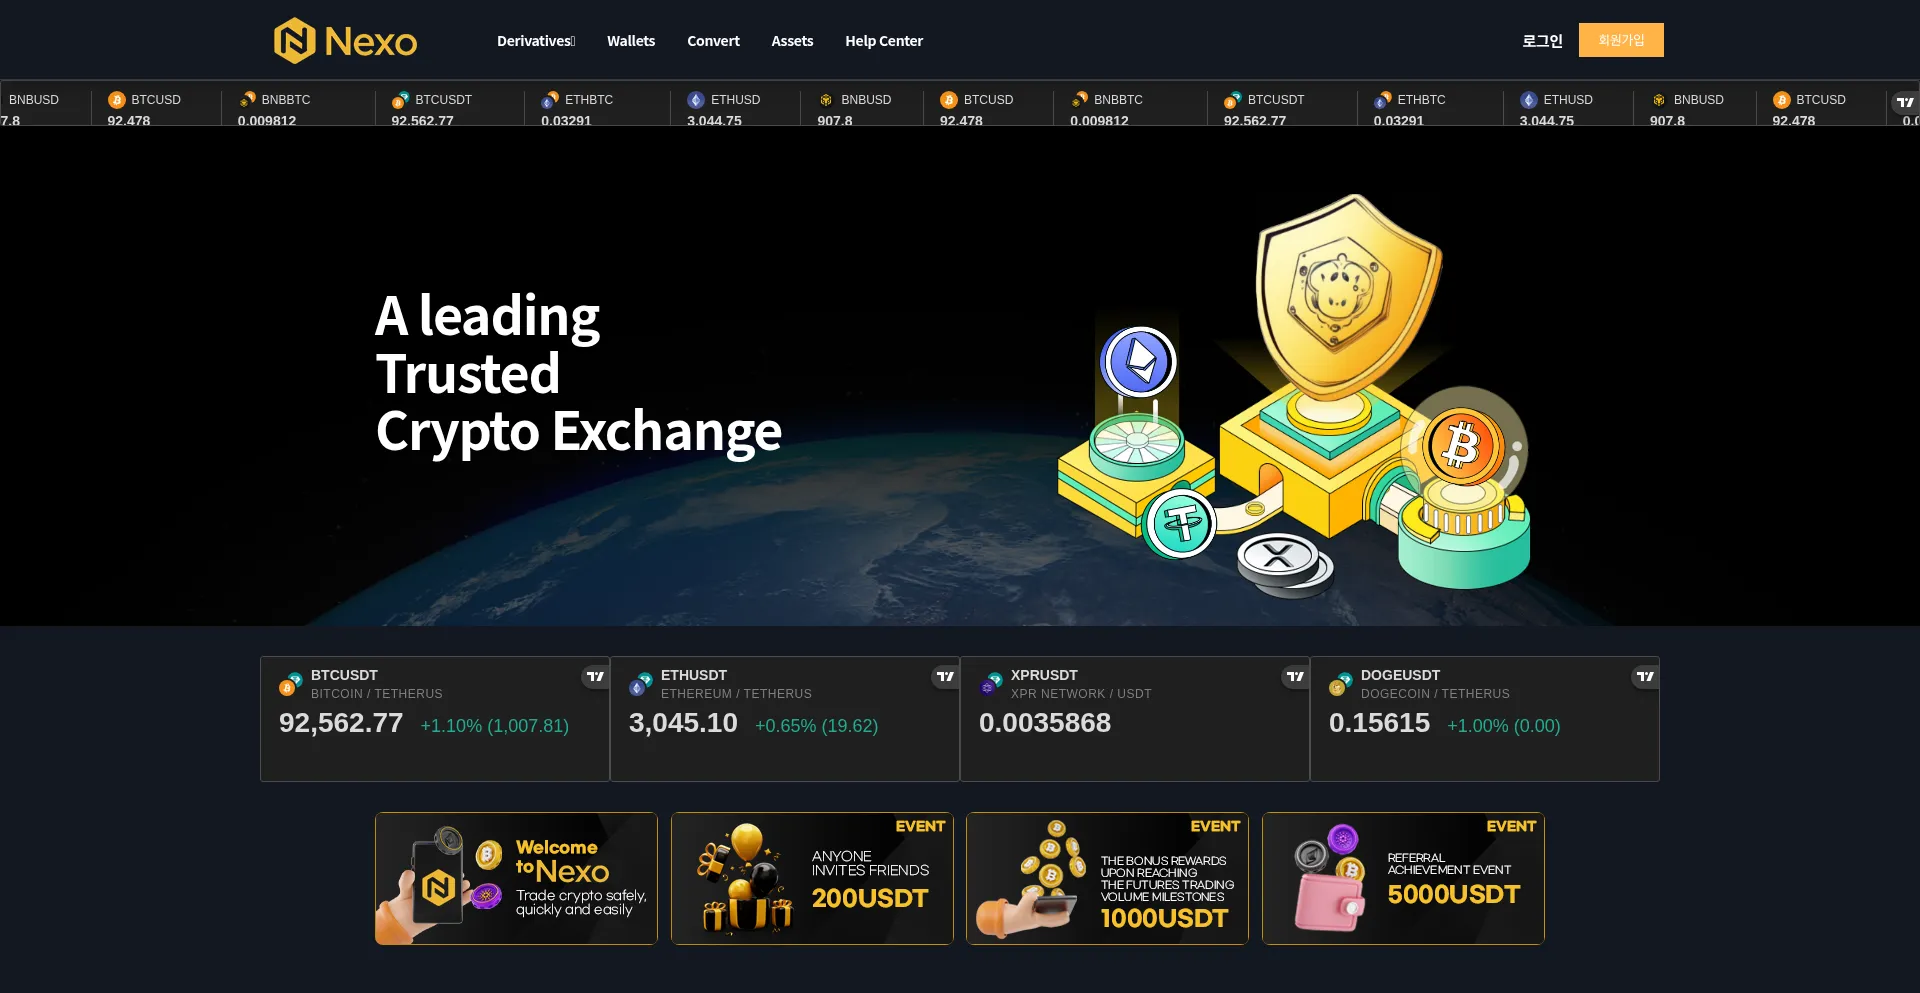This screenshot has width=1920, height=993.
Task: Open the invite friends 200USDT event banner
Action: 812,878
